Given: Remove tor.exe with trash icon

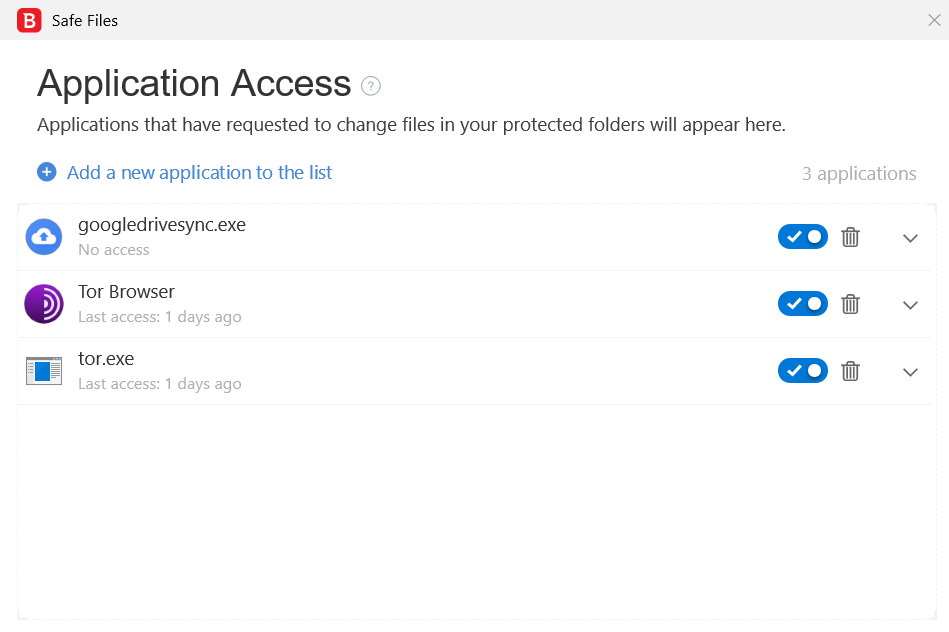Looking at the screenshot, I should (850, 371).
